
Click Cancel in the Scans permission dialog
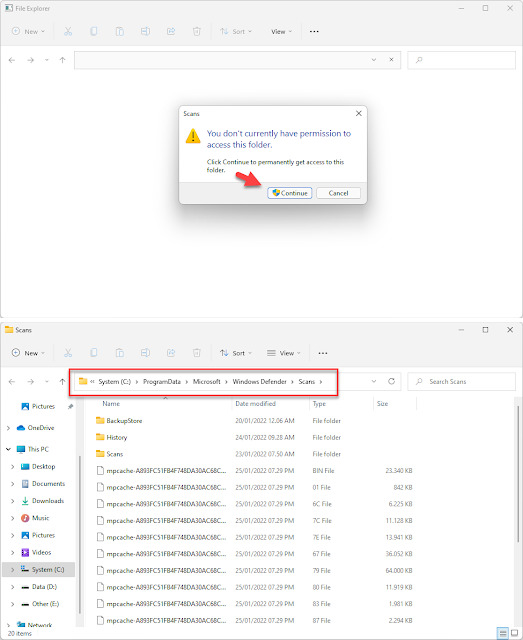coord(338,193)
